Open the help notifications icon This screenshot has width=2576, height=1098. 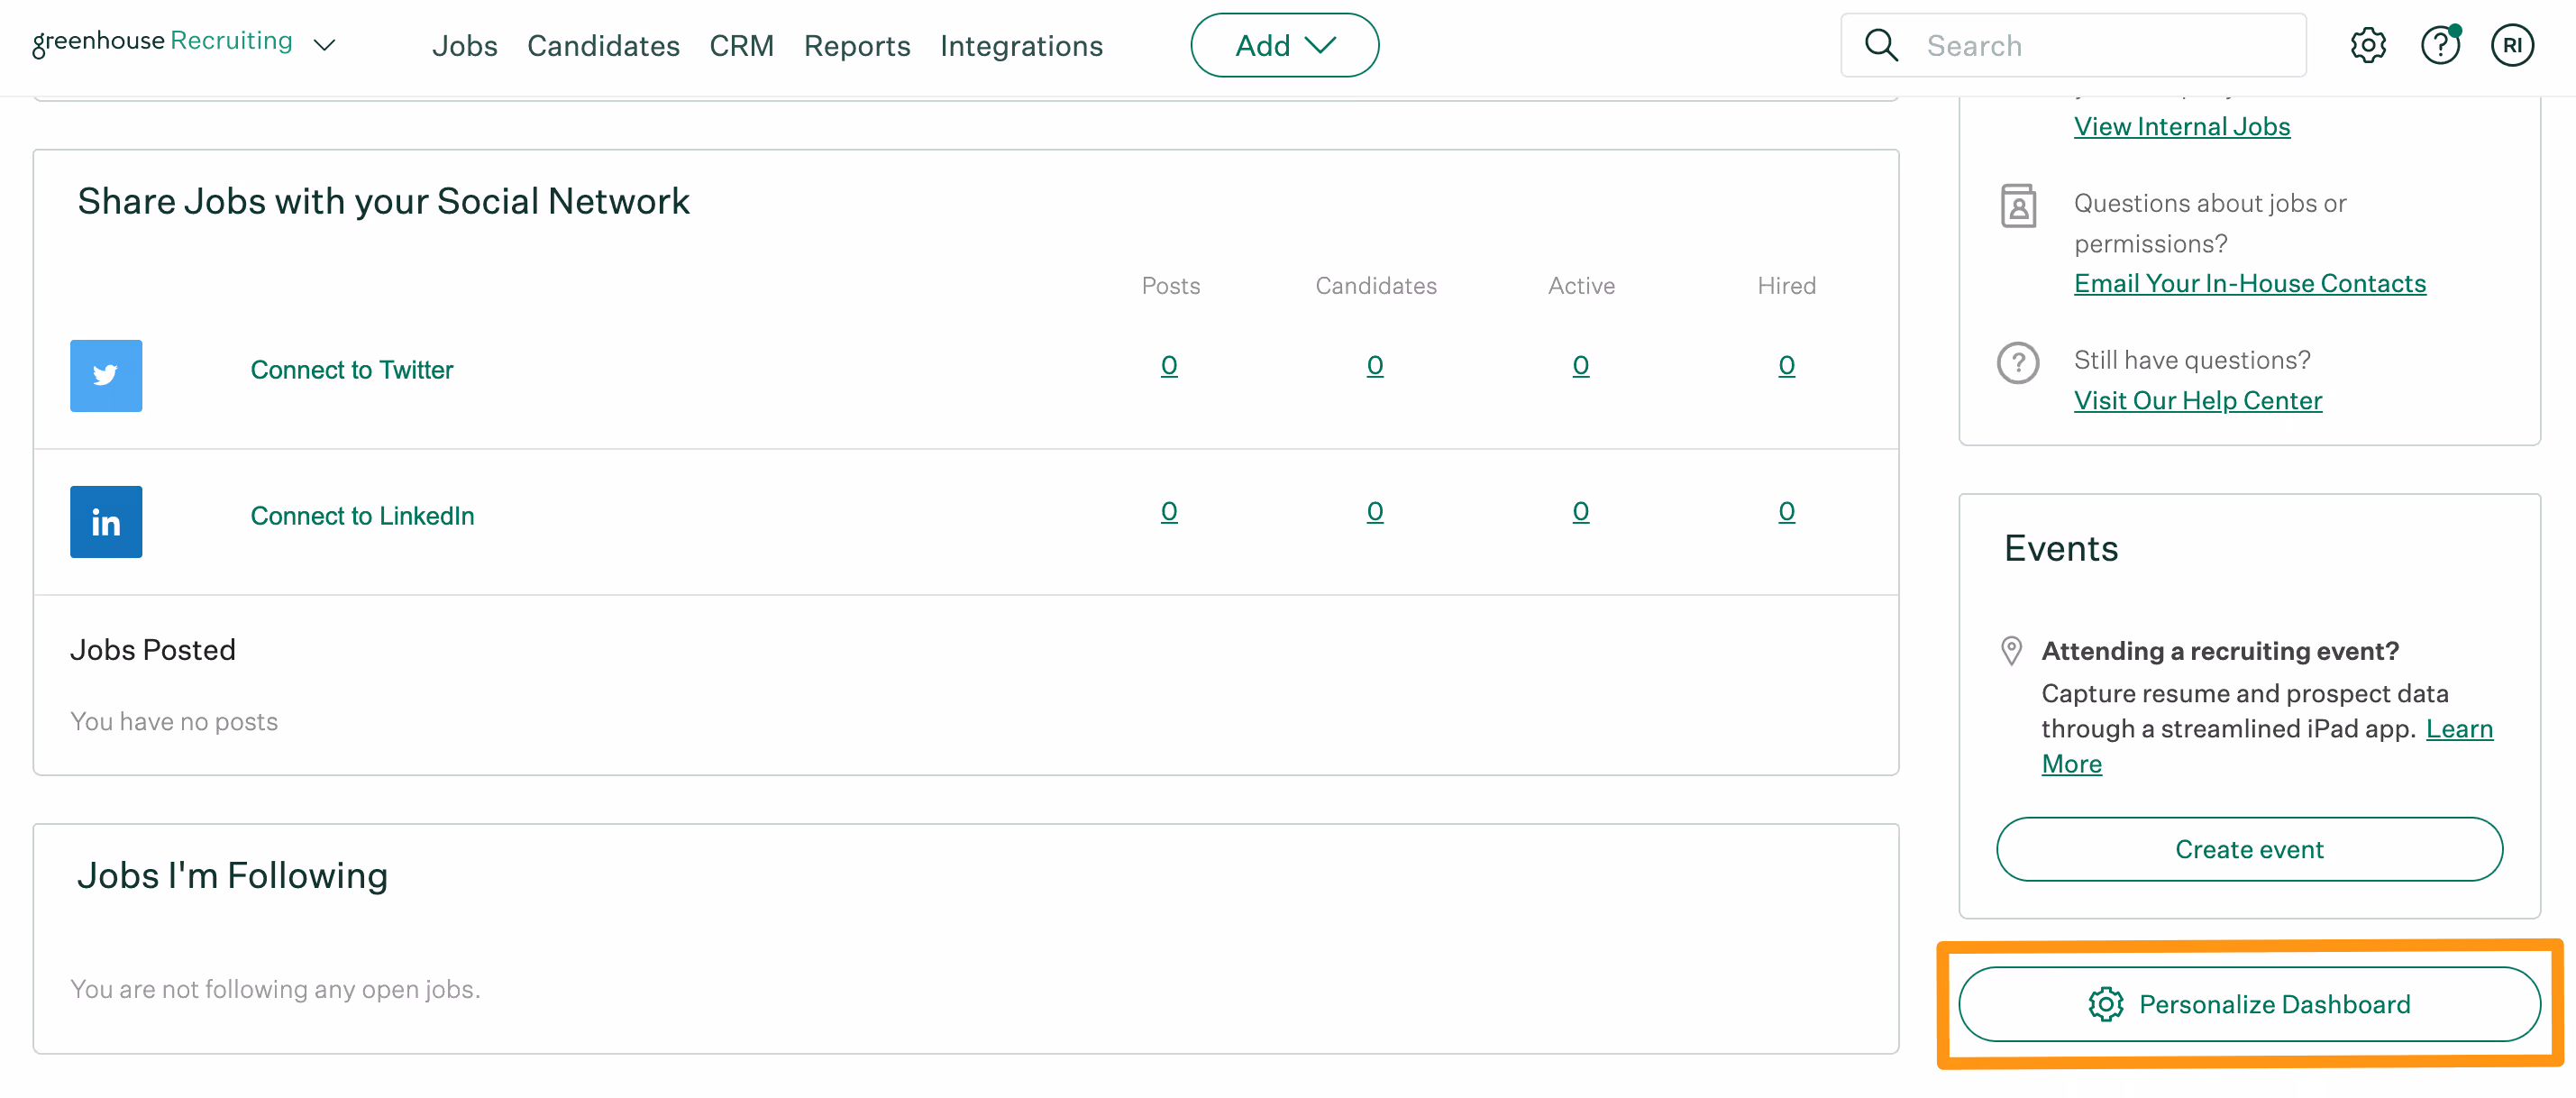point(2440,45)
